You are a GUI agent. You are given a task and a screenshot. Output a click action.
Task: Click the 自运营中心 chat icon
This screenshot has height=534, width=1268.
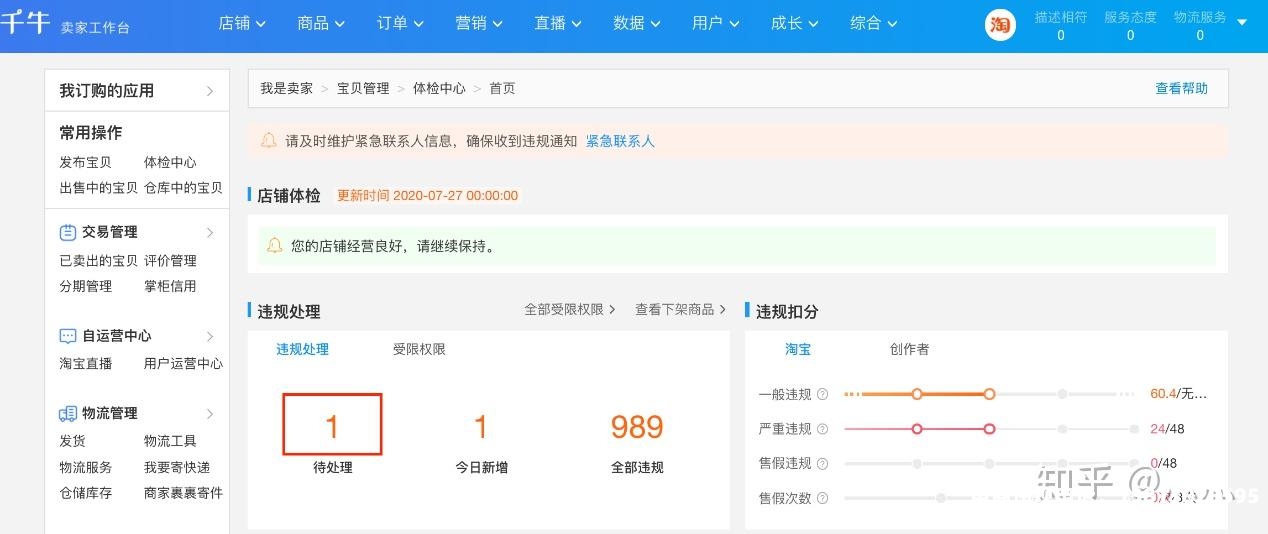click(68, 336)
